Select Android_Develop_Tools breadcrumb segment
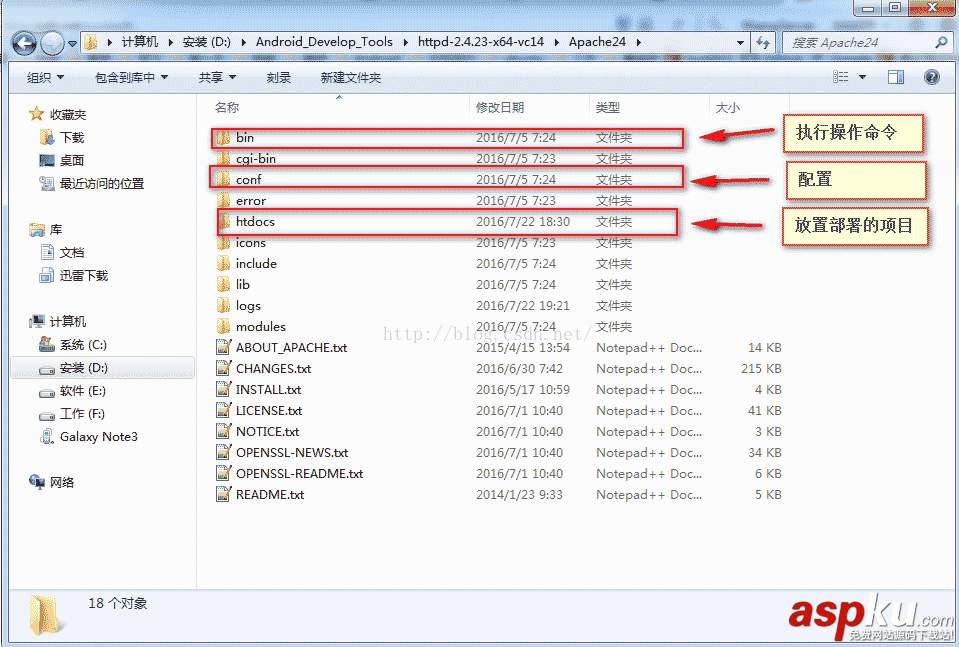Image resolution: width=959 pixels, height=647 pixels. pos(324,42)
